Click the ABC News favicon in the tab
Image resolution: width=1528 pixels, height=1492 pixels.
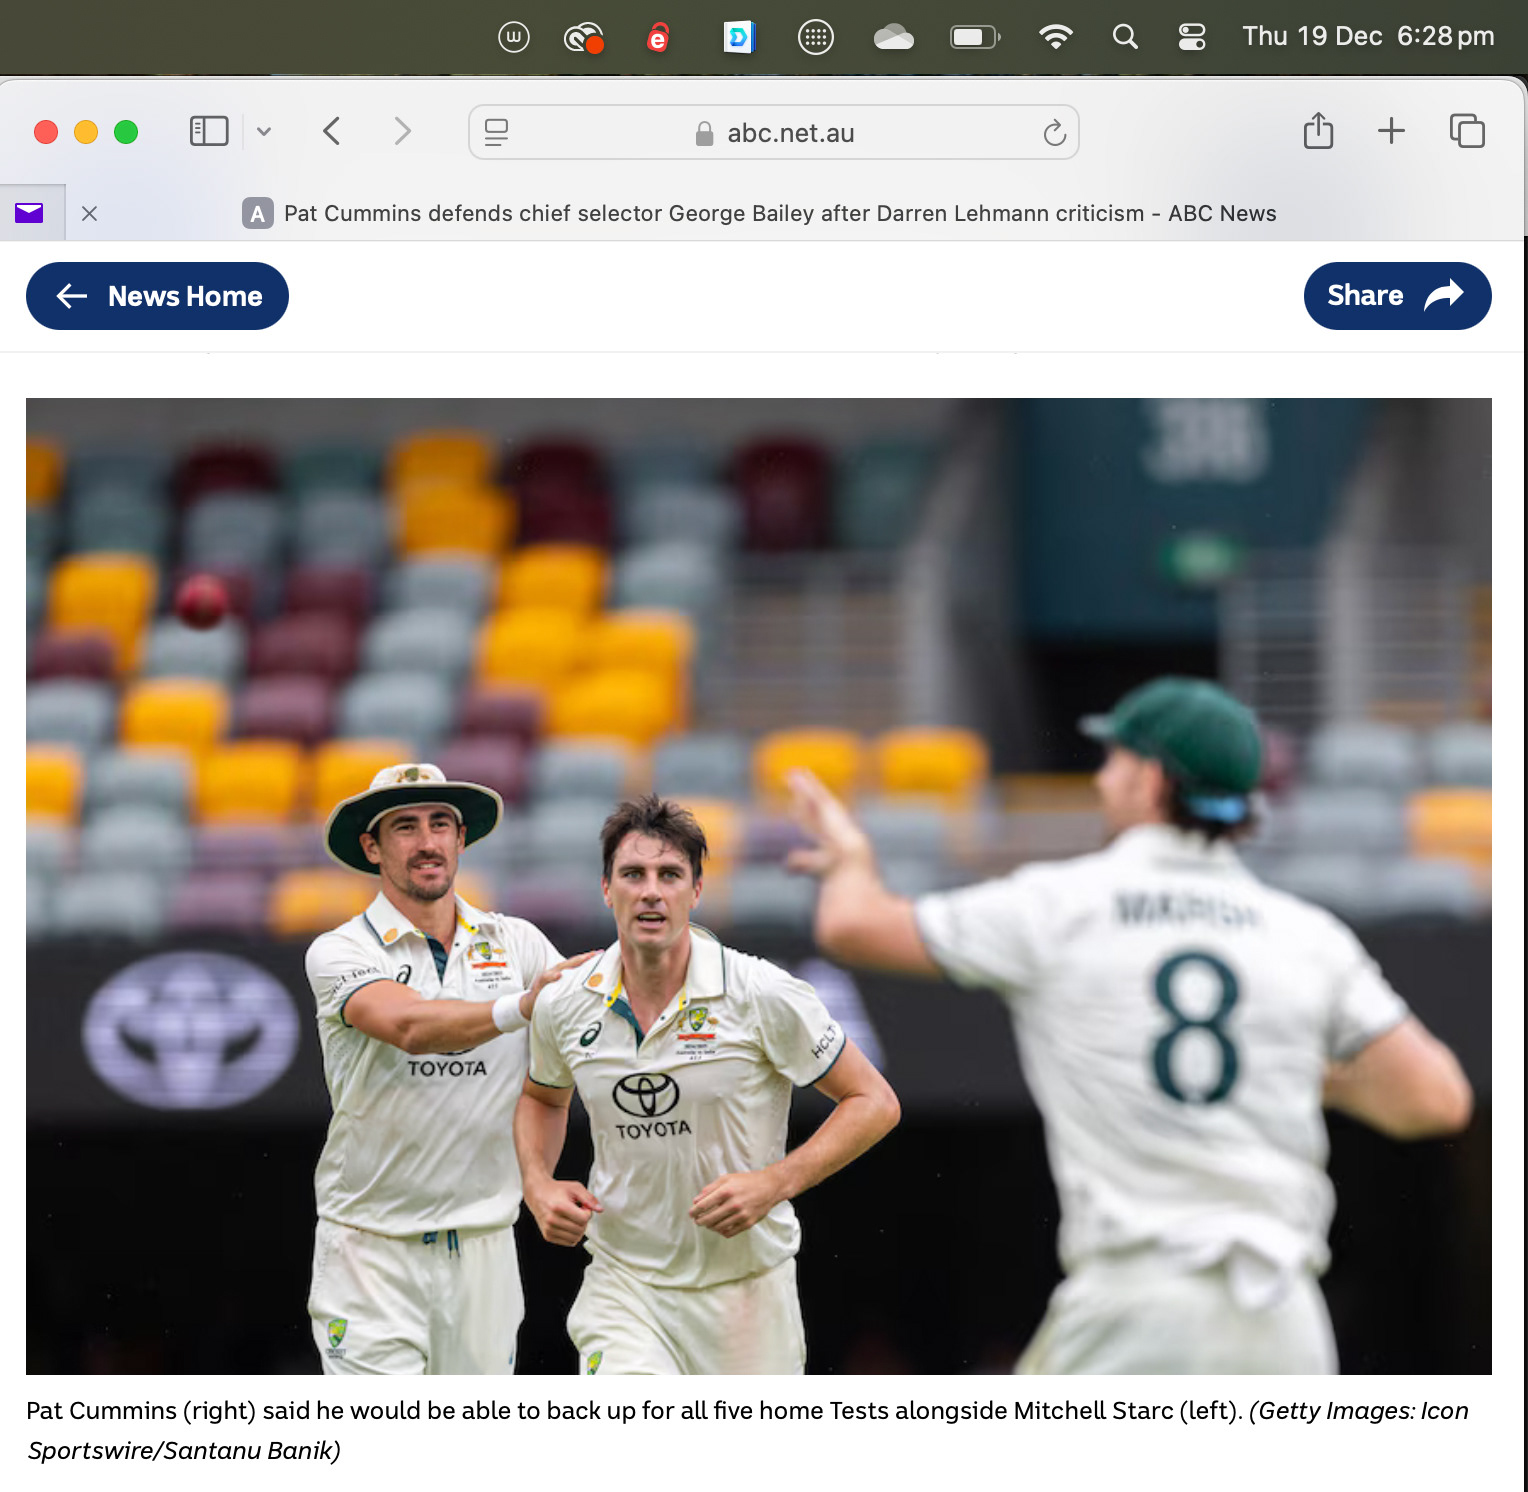(x=258, y=213)
